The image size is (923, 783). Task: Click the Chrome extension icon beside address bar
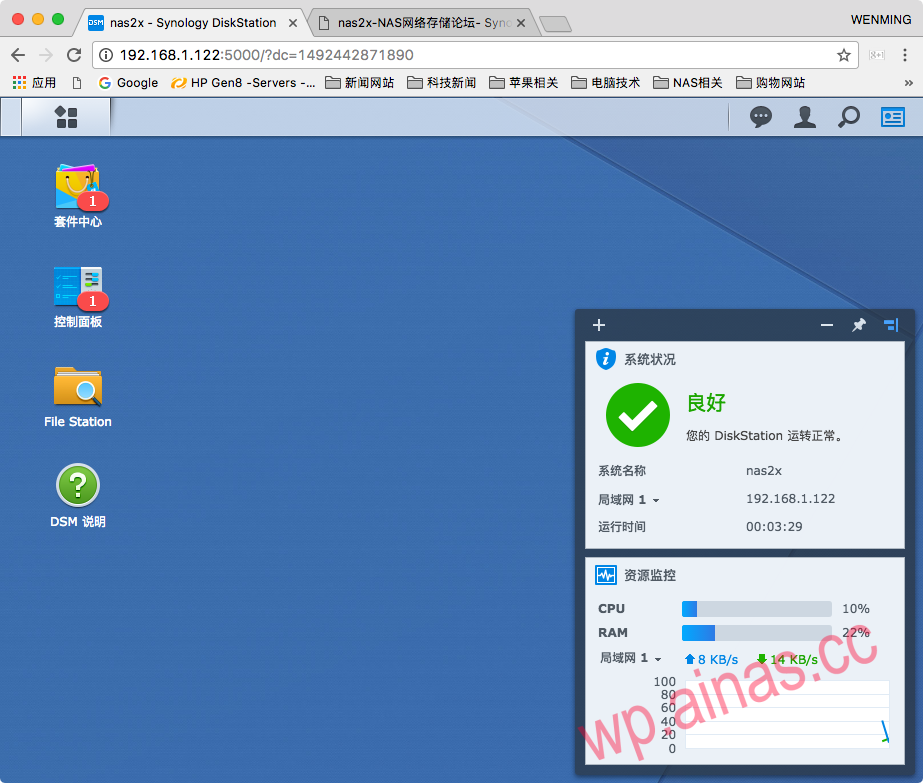coord(876,55)
